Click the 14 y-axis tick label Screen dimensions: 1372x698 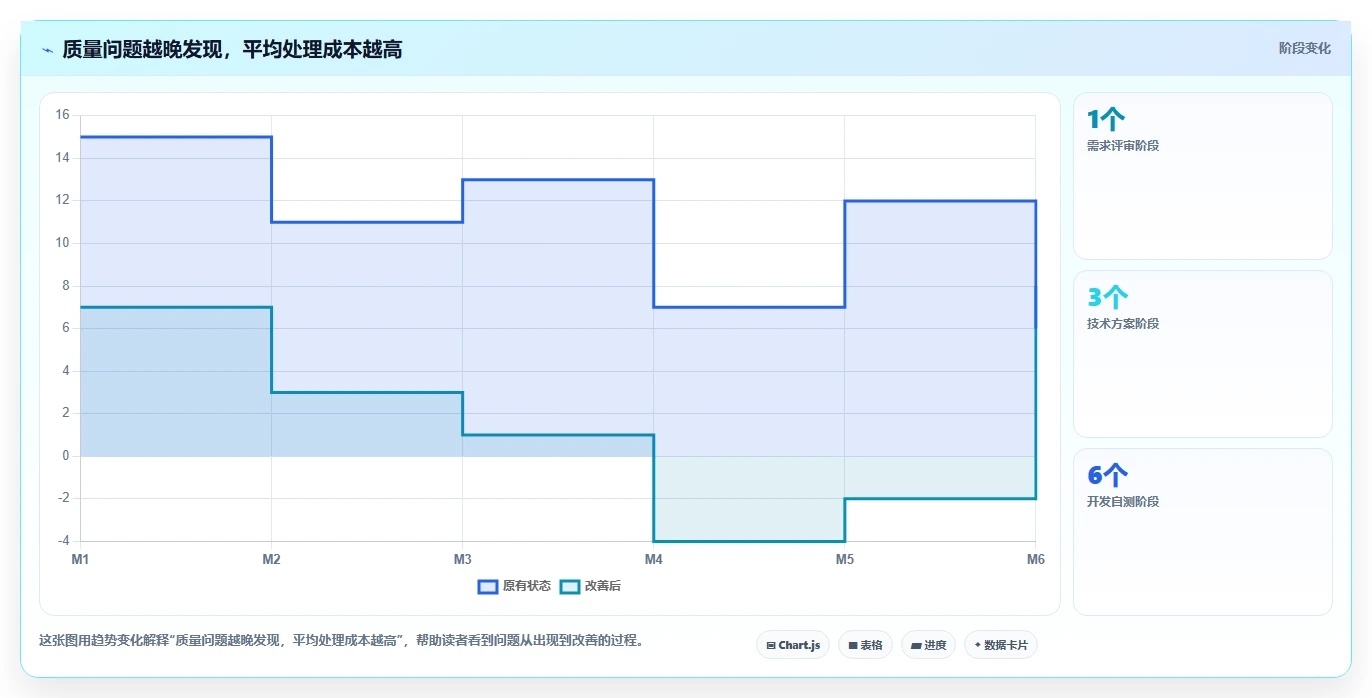point(62,158)
